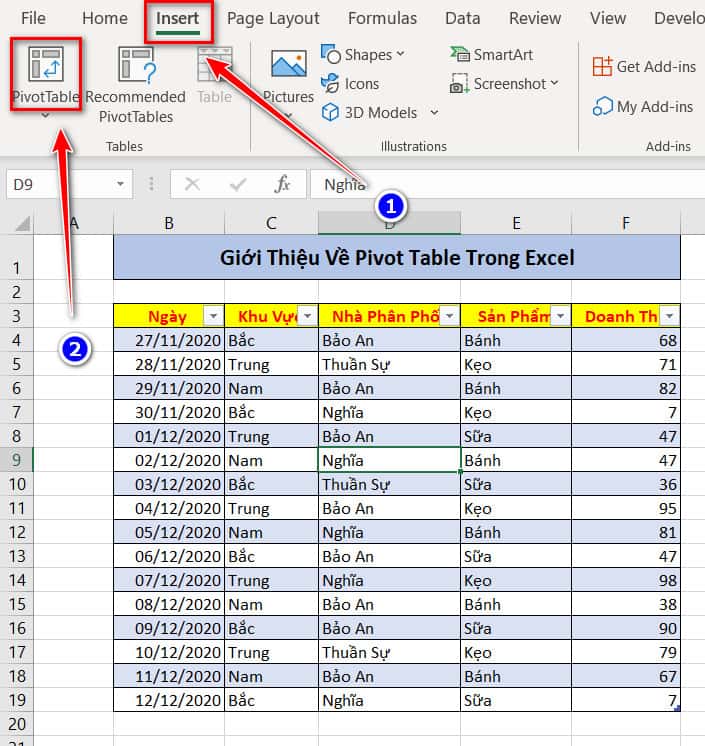Click date 06/12/2020 in row 13
The height and width of the screenshot is (746, 705).
tap(169, 556)
